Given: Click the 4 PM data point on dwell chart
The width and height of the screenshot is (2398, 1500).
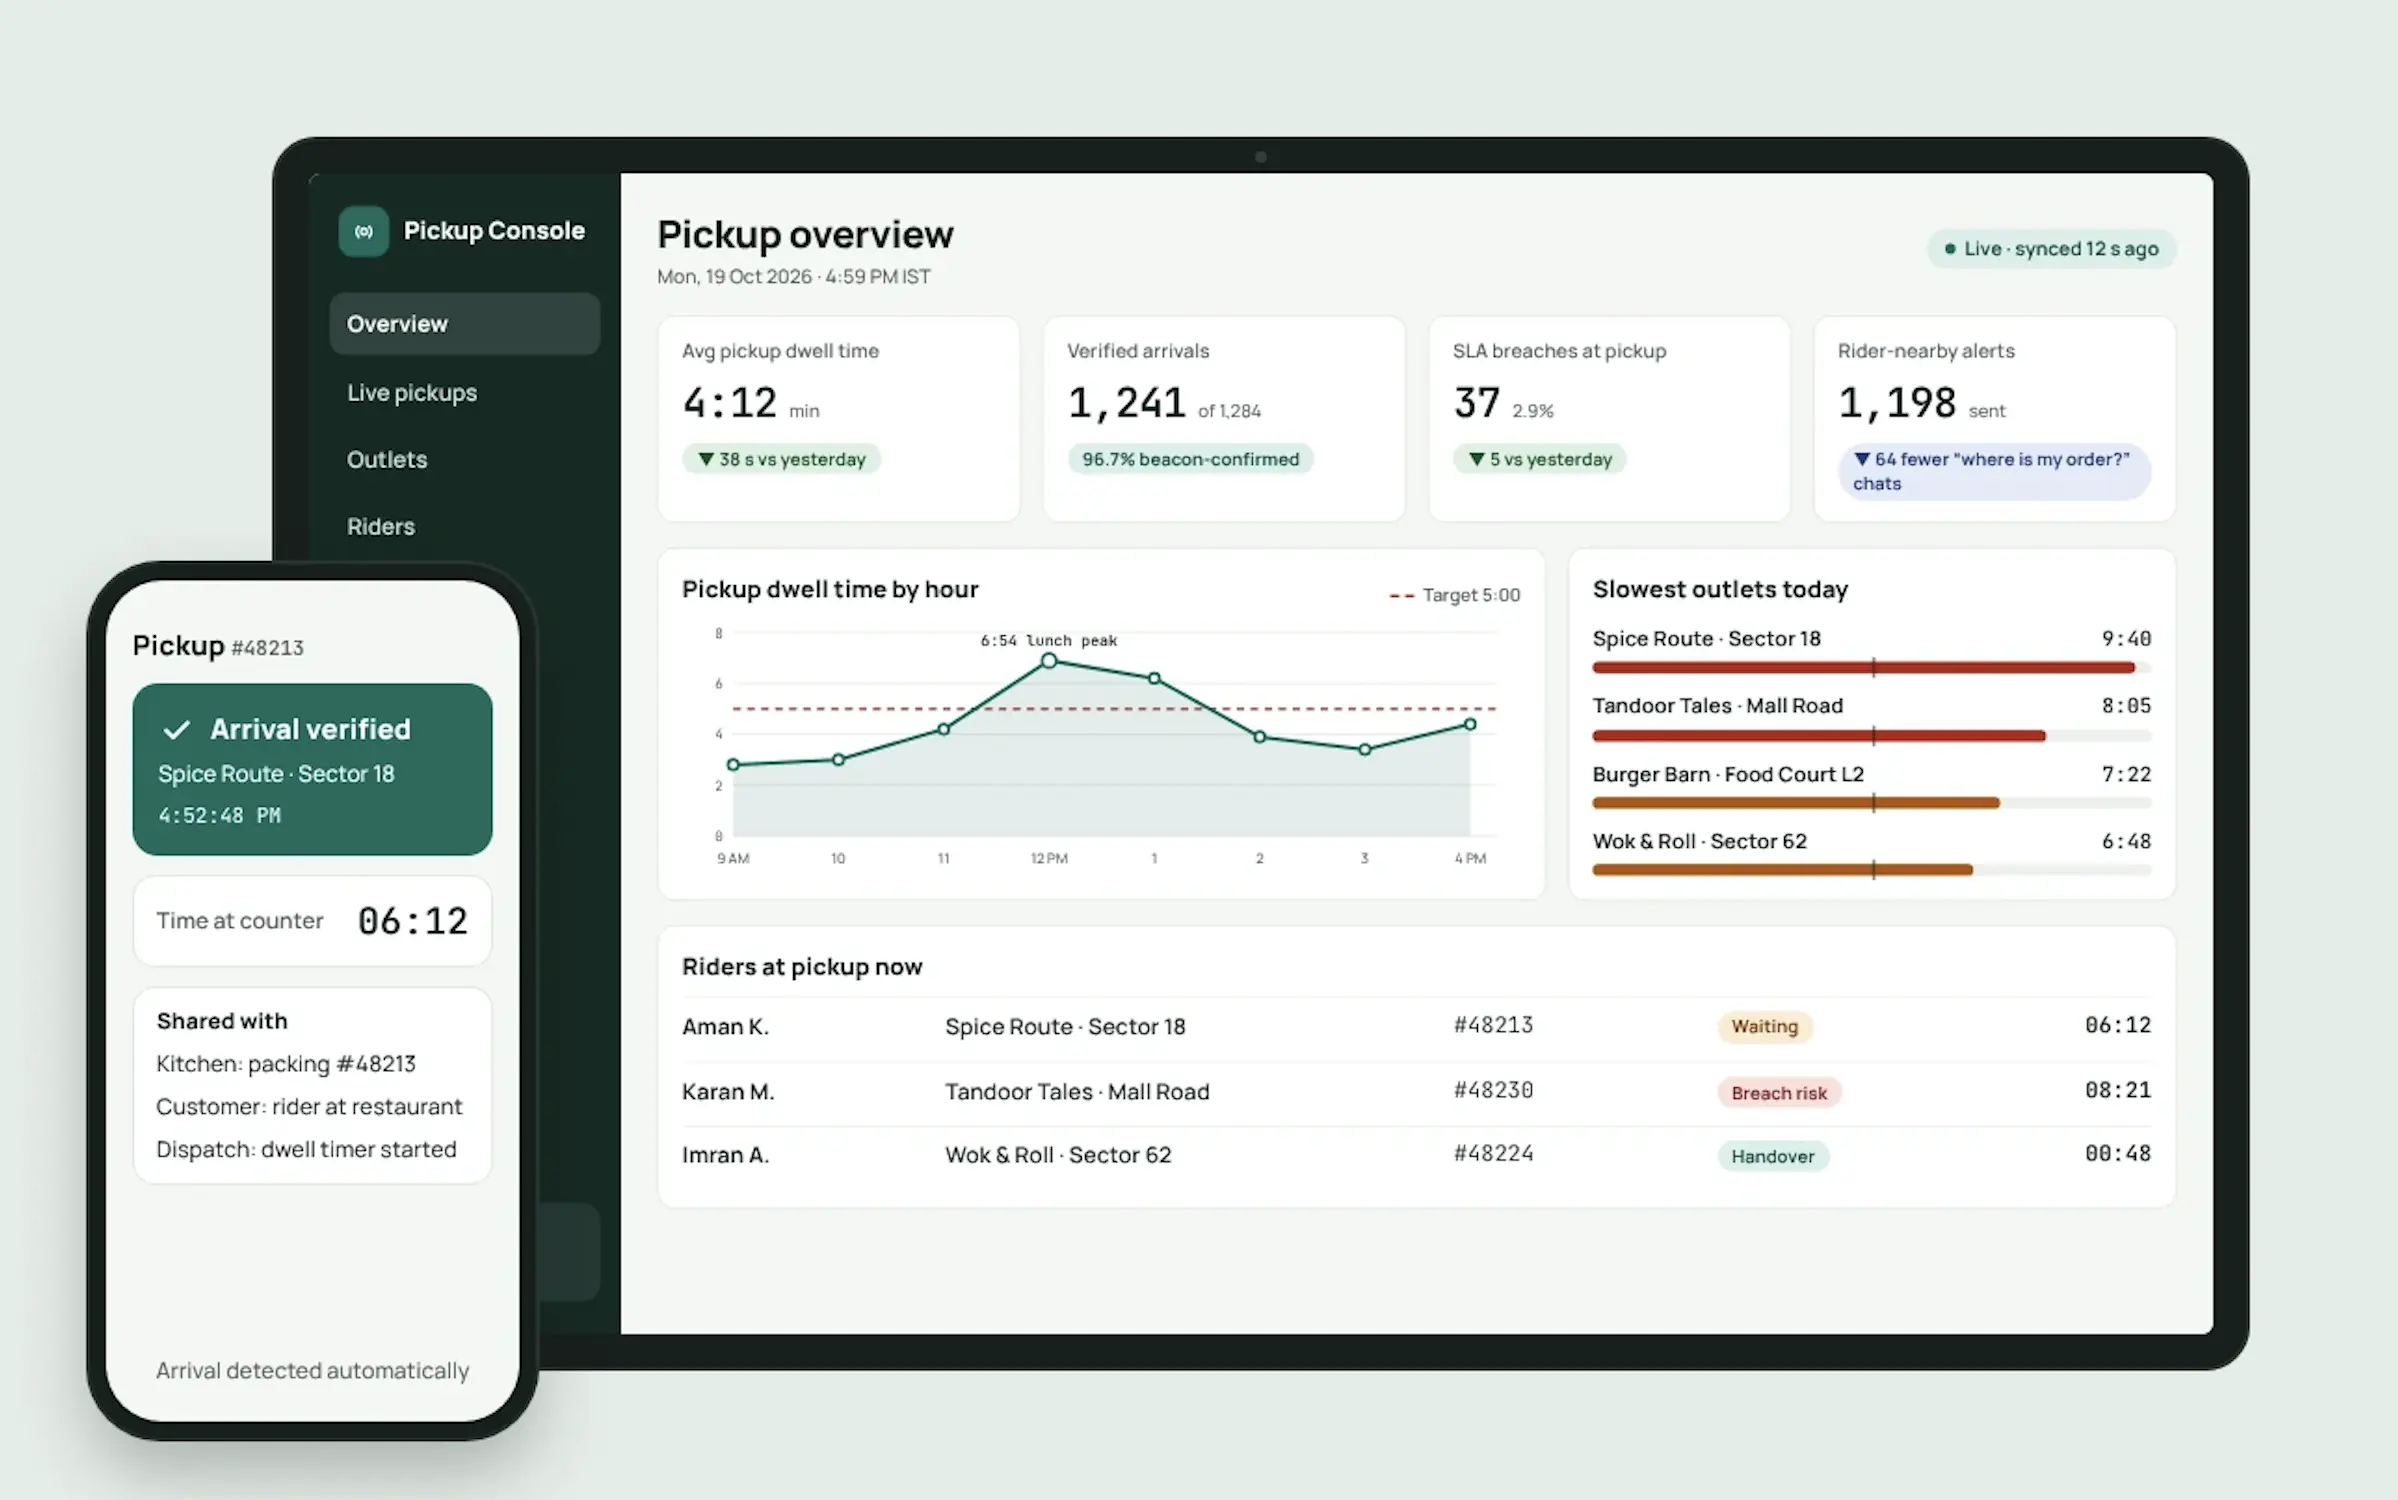Looking at the screenshot, I should point(1470,724).
